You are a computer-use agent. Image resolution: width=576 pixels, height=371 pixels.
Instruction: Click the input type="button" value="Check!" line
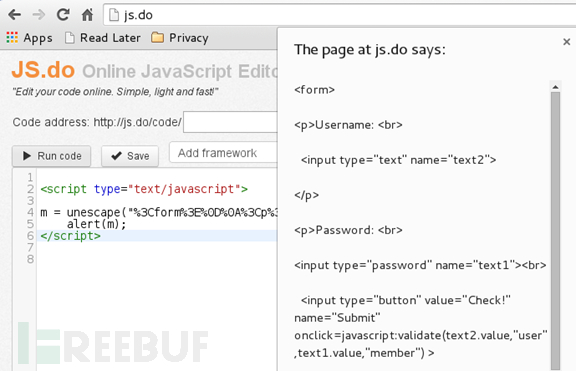click(x=406, y=300)
